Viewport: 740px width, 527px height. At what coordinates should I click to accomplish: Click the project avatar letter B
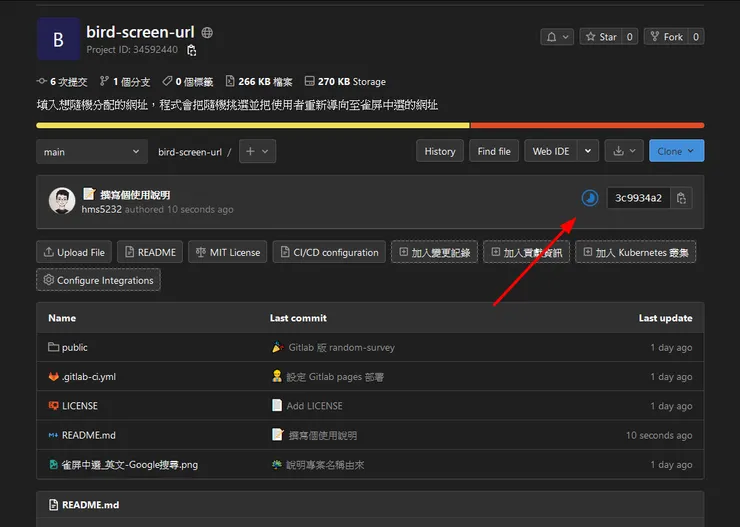pyautogui.click(x=59, y=39)
